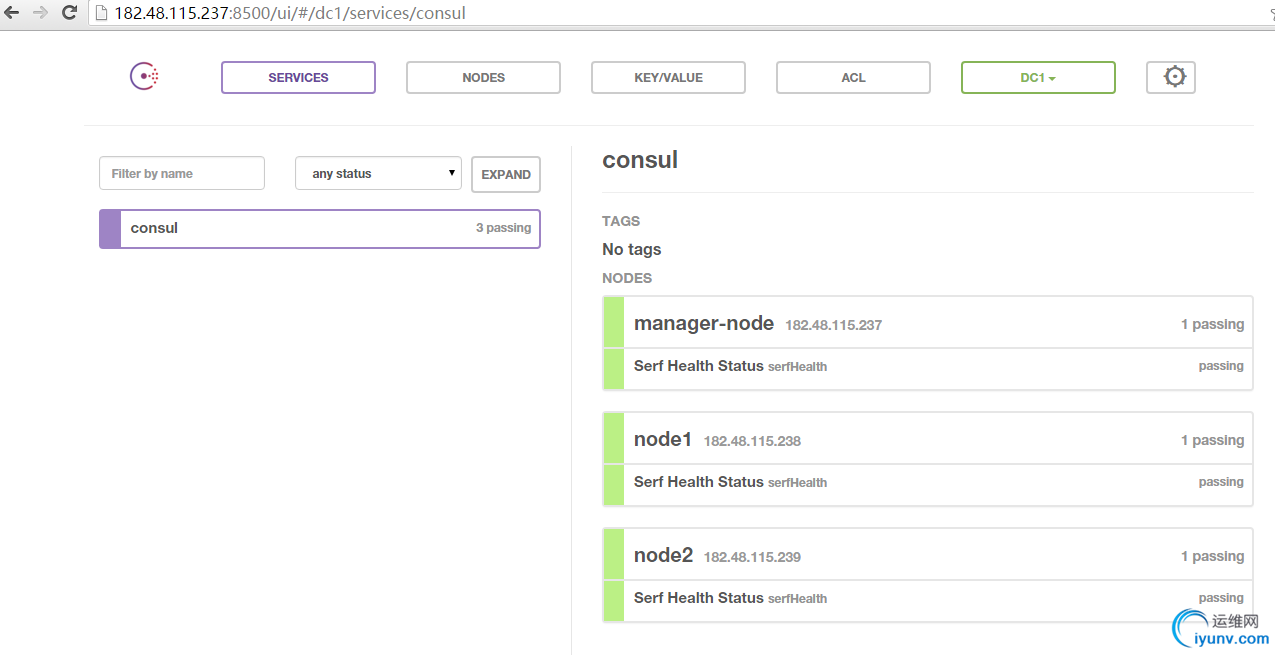Click '1 passing' on node2 card
Image resolution: width=1275 pixels, height=655 pixels.
coord(1212,556)
